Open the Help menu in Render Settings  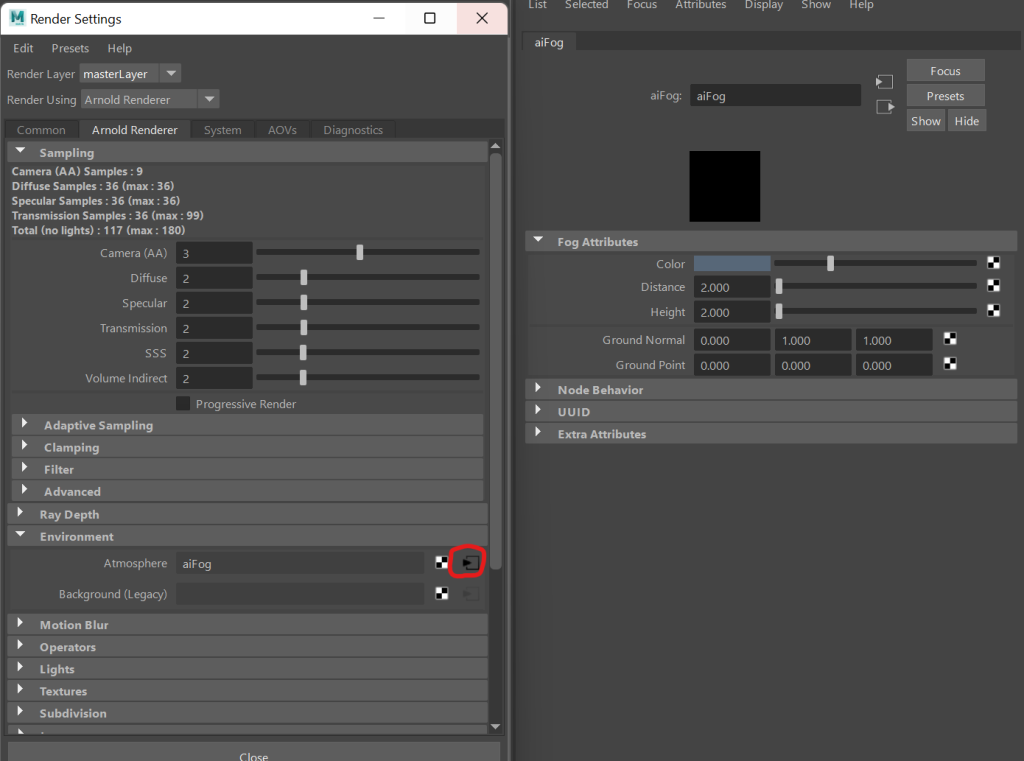tap(120, 48)
